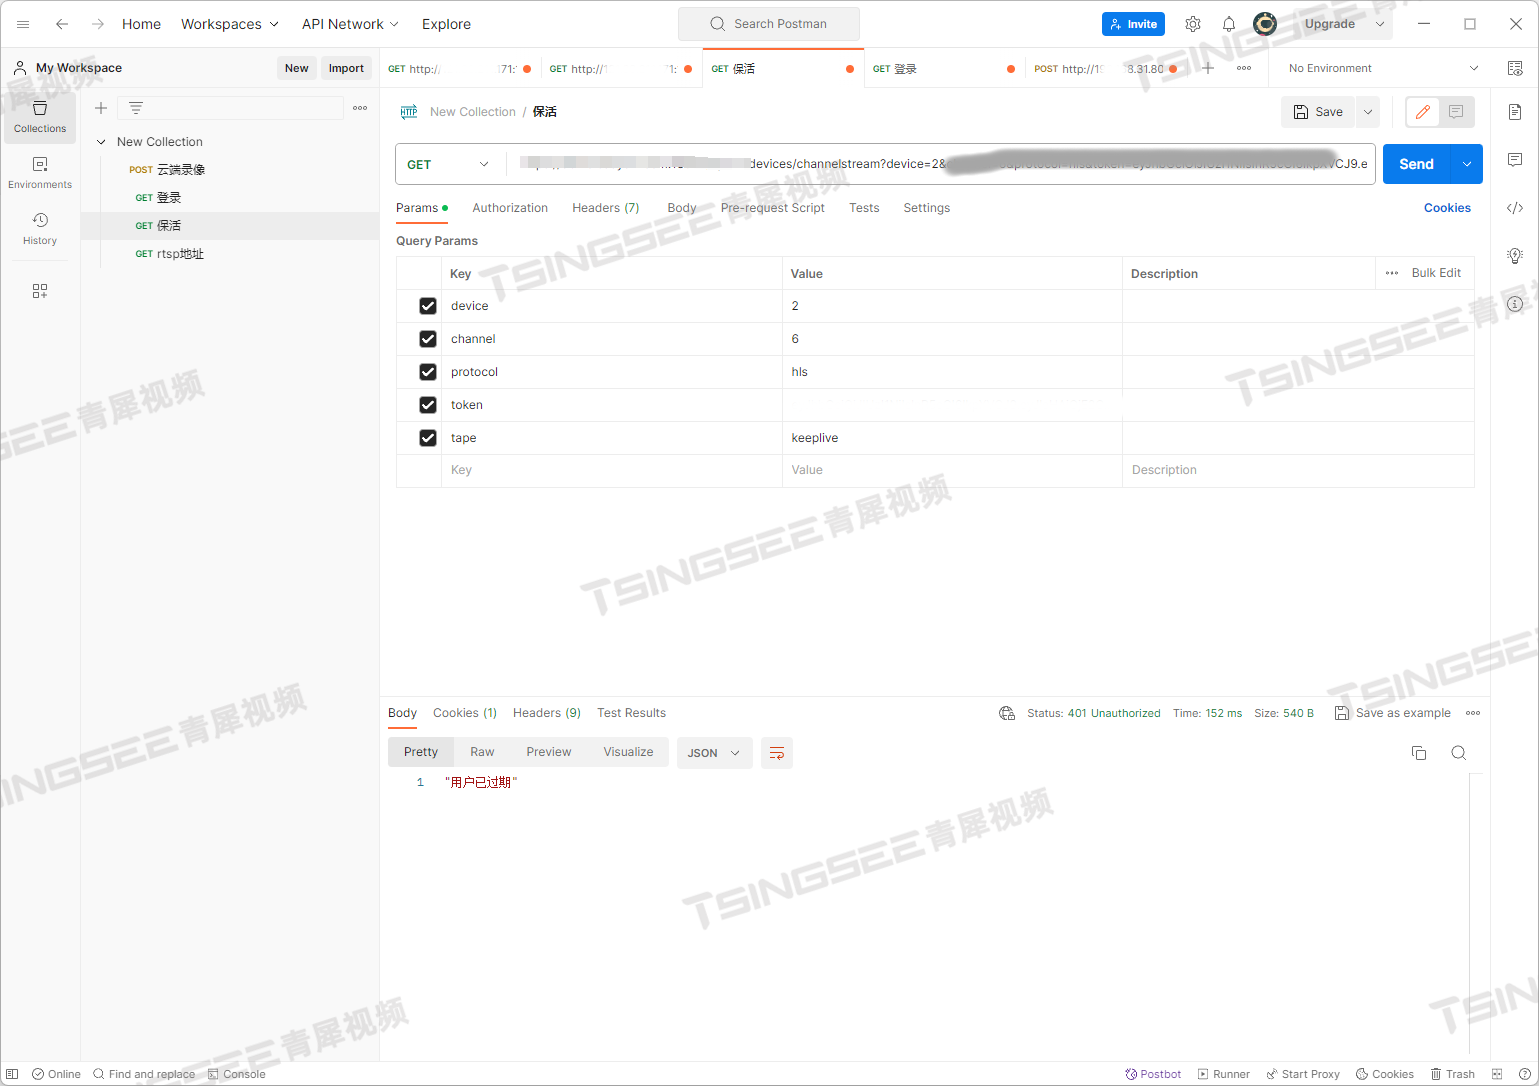
Task: Search within the response body
Action: pos(1459,753)
